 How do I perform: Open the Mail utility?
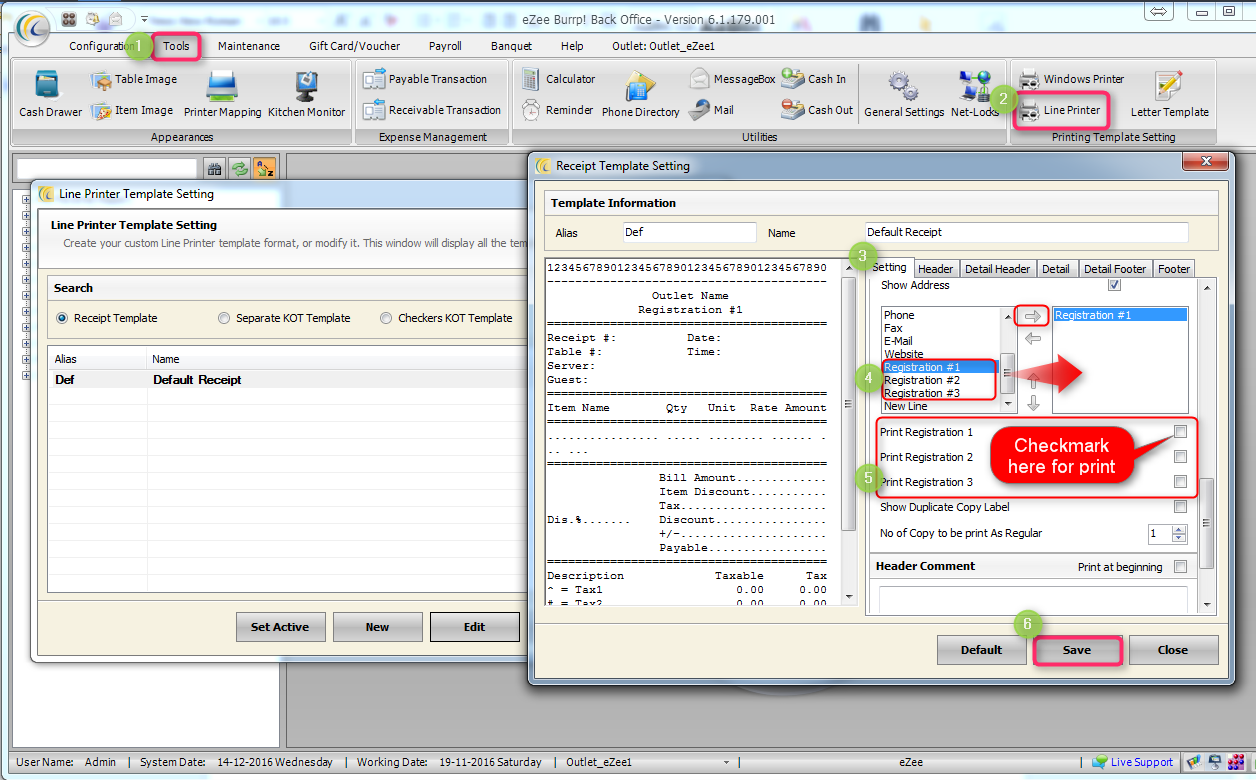click(711, 110)
